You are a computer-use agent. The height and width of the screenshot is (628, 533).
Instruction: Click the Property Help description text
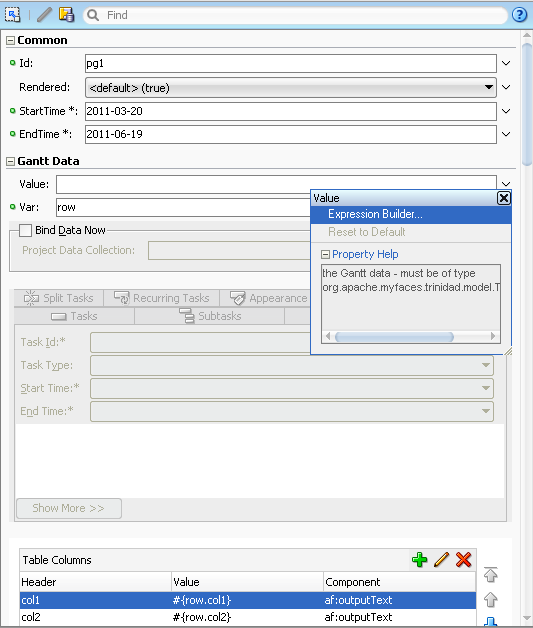pos(411,280)
